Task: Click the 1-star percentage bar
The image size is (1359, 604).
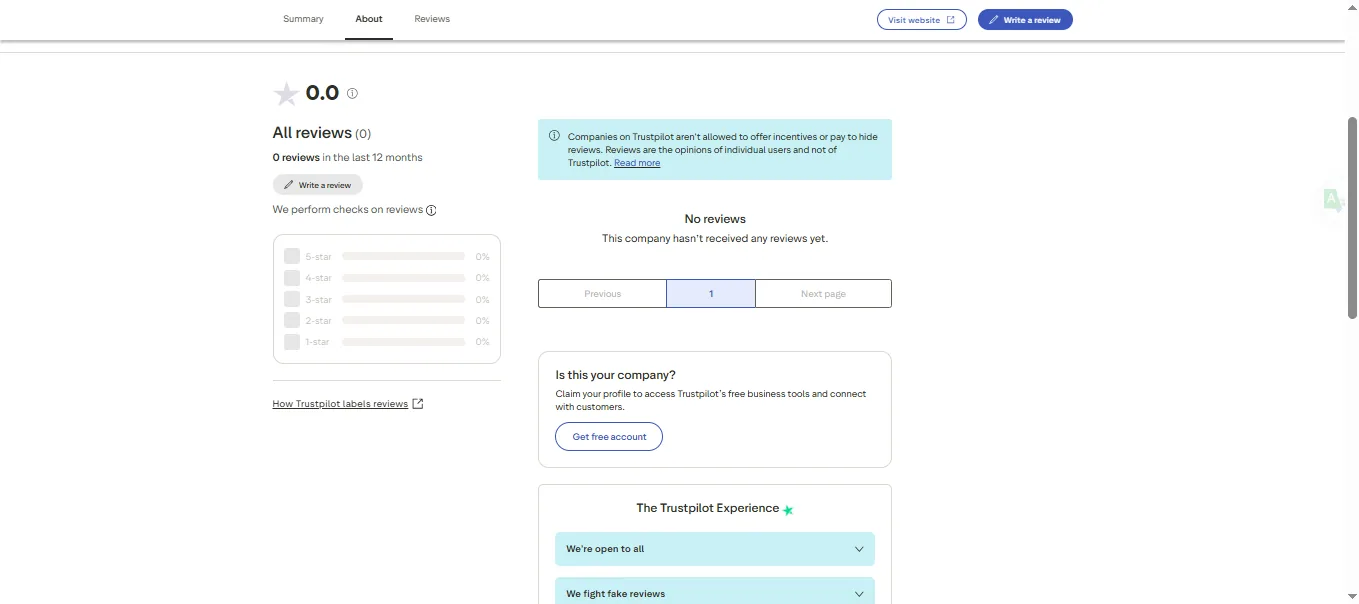Action: [x=403, y=342]
